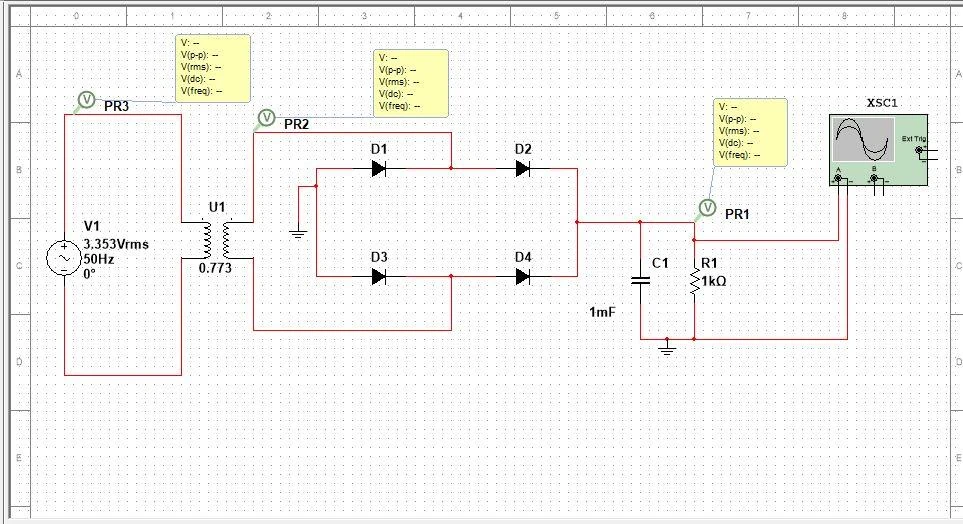Click the C1 reference designator label
The width and height of the screenshot is (963, 524).
(660, 264)
